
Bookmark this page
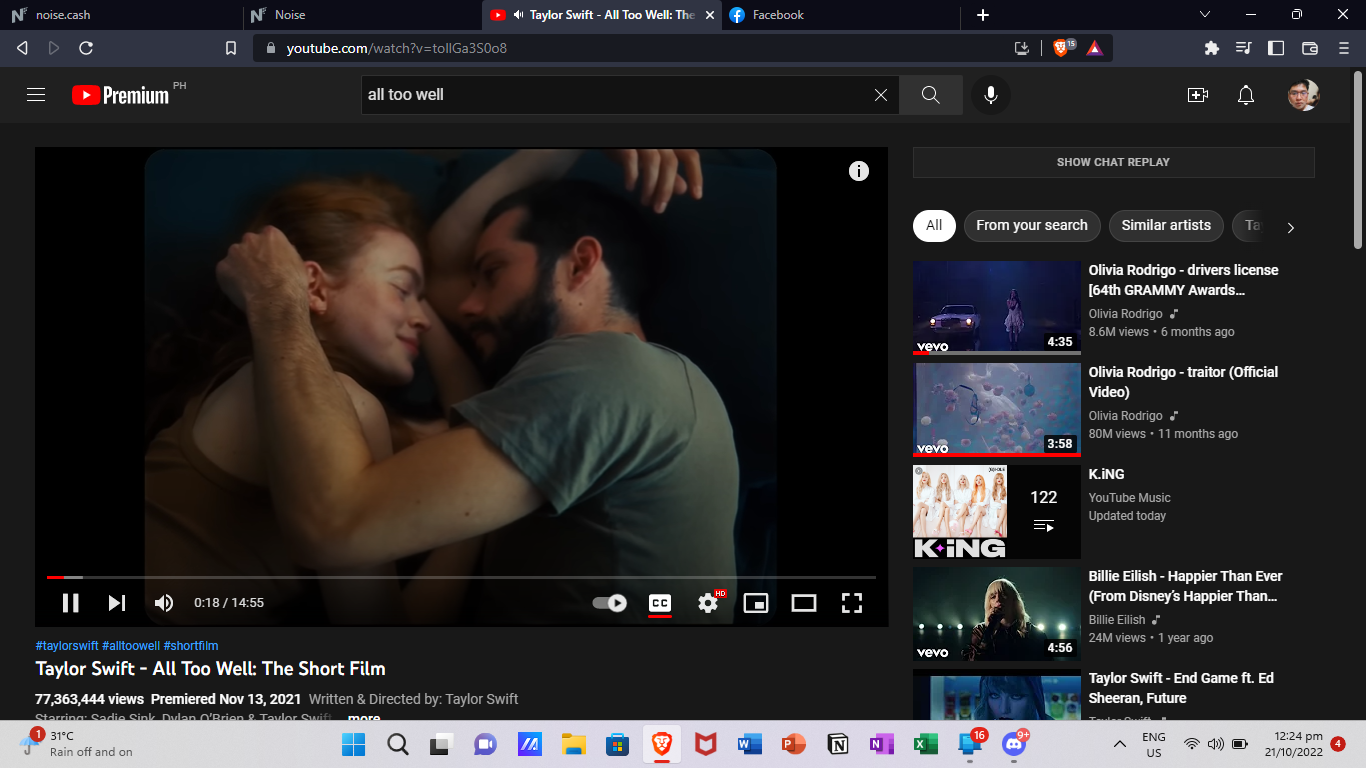(x=231, y=48)
